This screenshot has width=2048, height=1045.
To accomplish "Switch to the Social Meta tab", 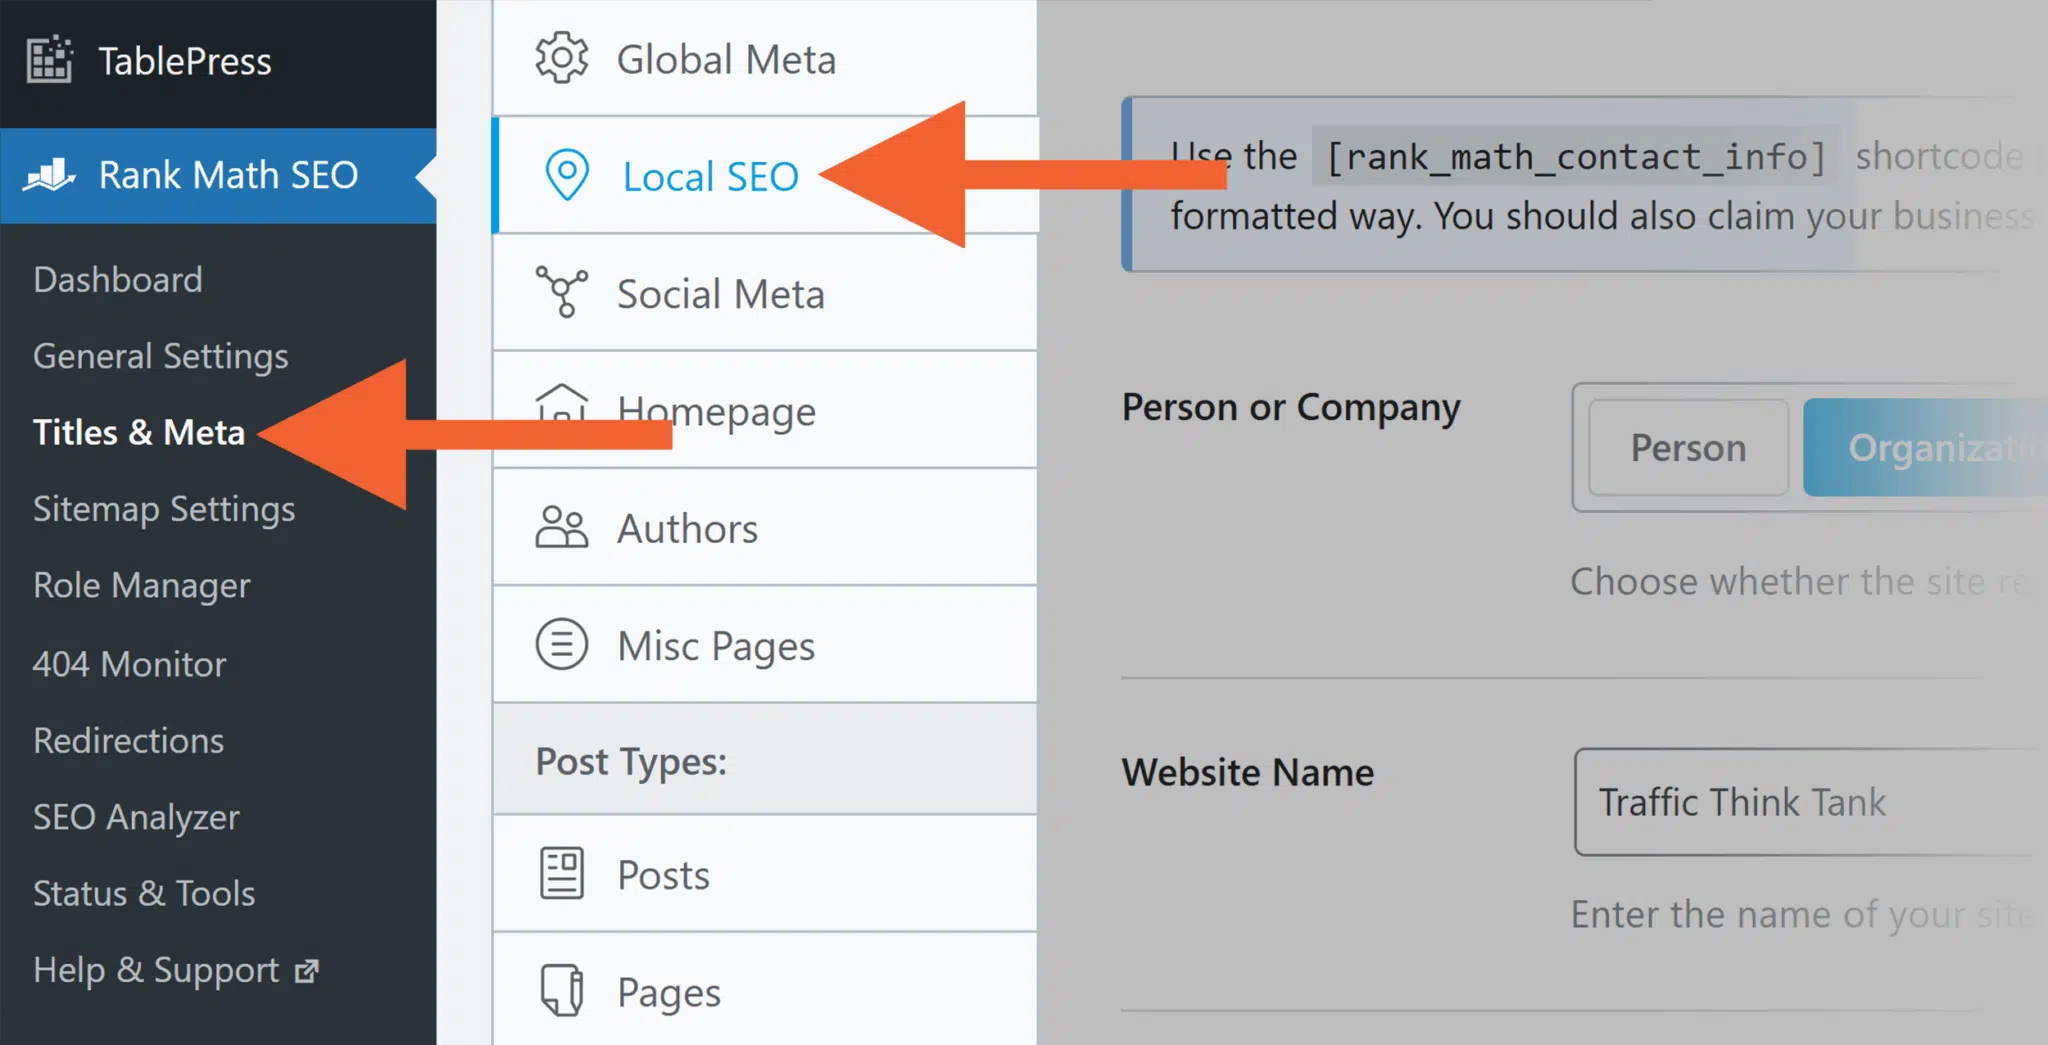I will (x=765, y=292).
